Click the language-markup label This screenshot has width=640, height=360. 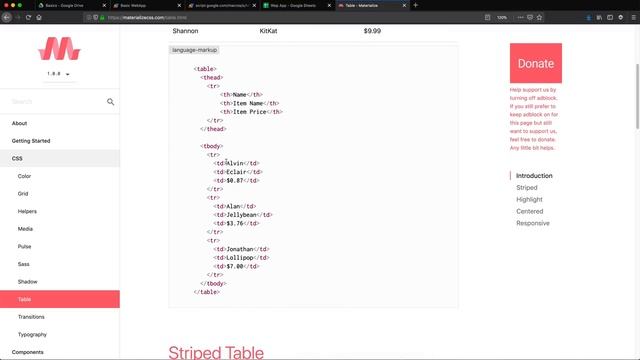[x=194, y=50]
